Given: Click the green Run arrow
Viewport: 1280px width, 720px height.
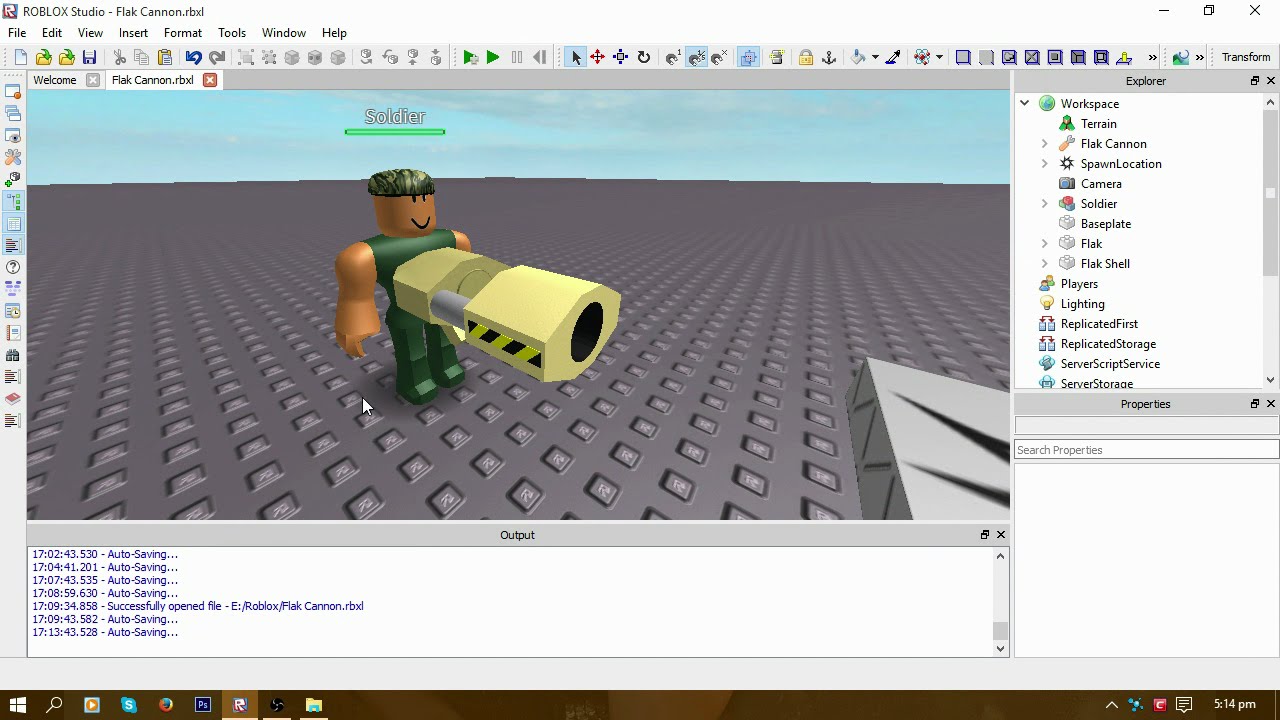Looking at the screenshot, I should tap(493, 58).
